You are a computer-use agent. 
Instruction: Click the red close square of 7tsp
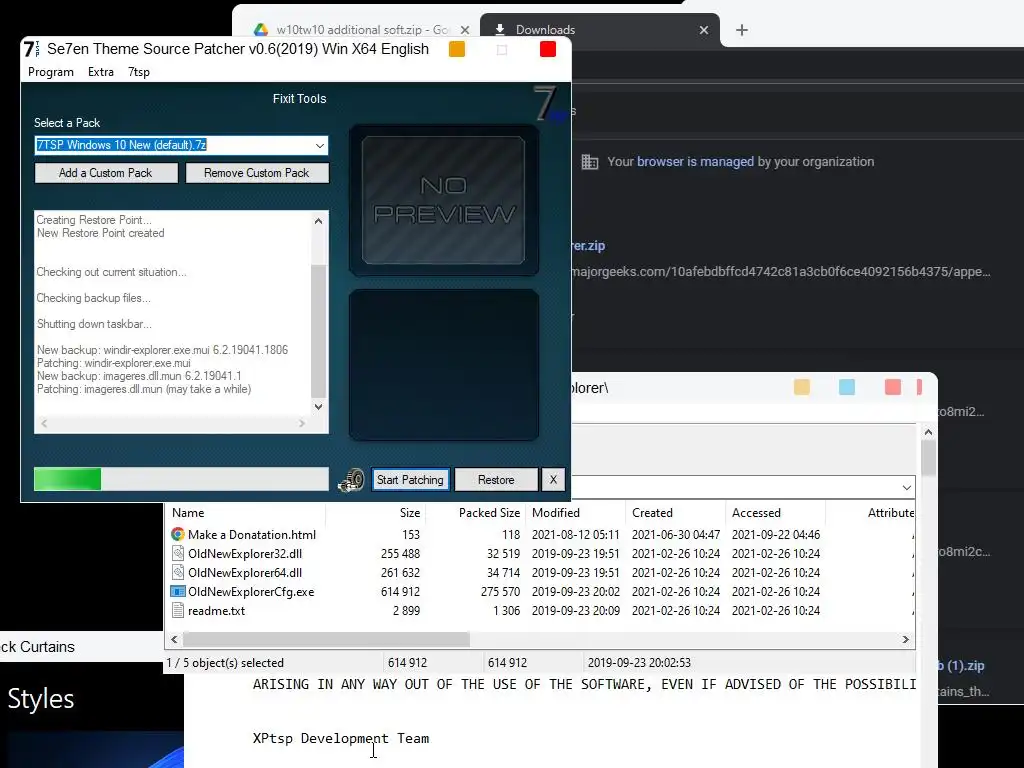pos(548,49)
